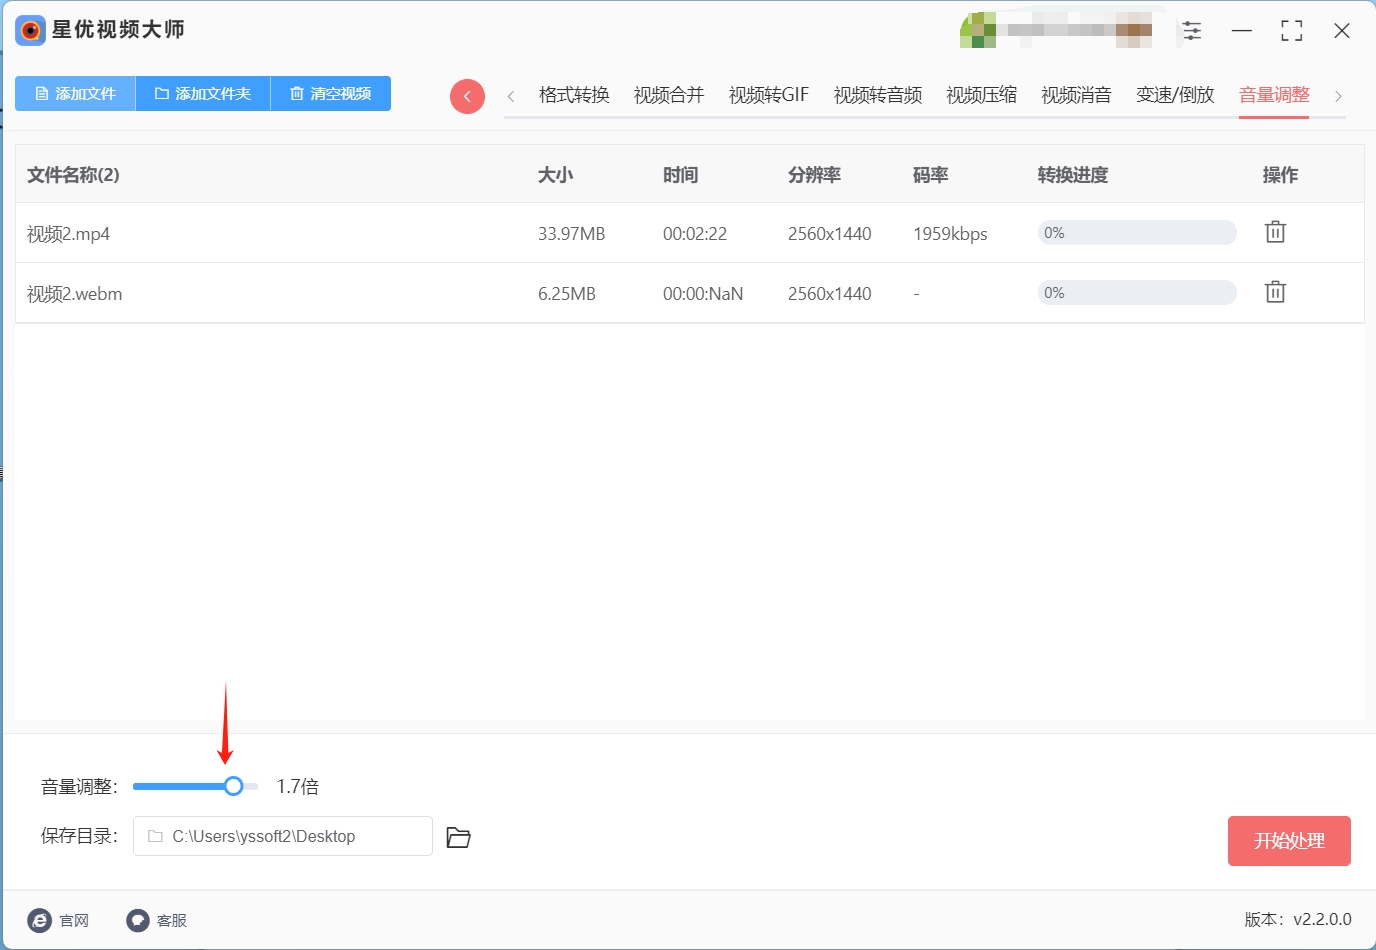The width and height of the screenshot is (1376, 950).
Task: Click the 1959kbps bitrate cell
Action: pos(950,234)
